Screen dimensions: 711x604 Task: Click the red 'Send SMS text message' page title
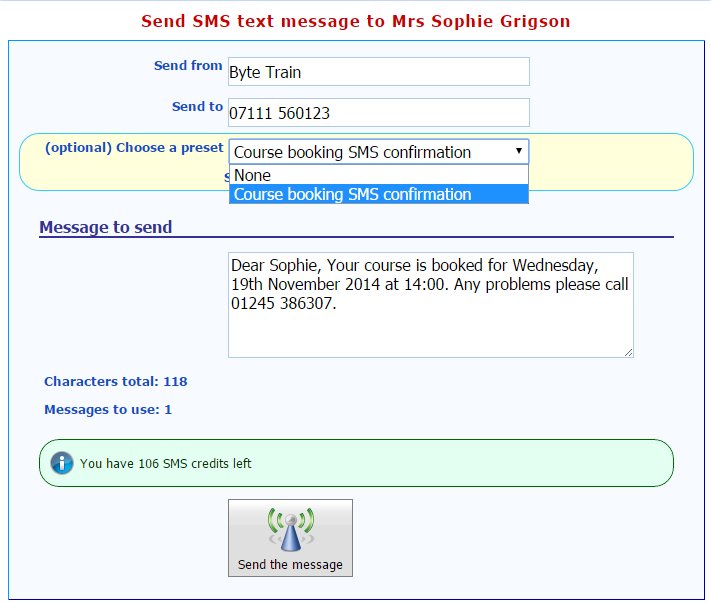tap(355, 20)
